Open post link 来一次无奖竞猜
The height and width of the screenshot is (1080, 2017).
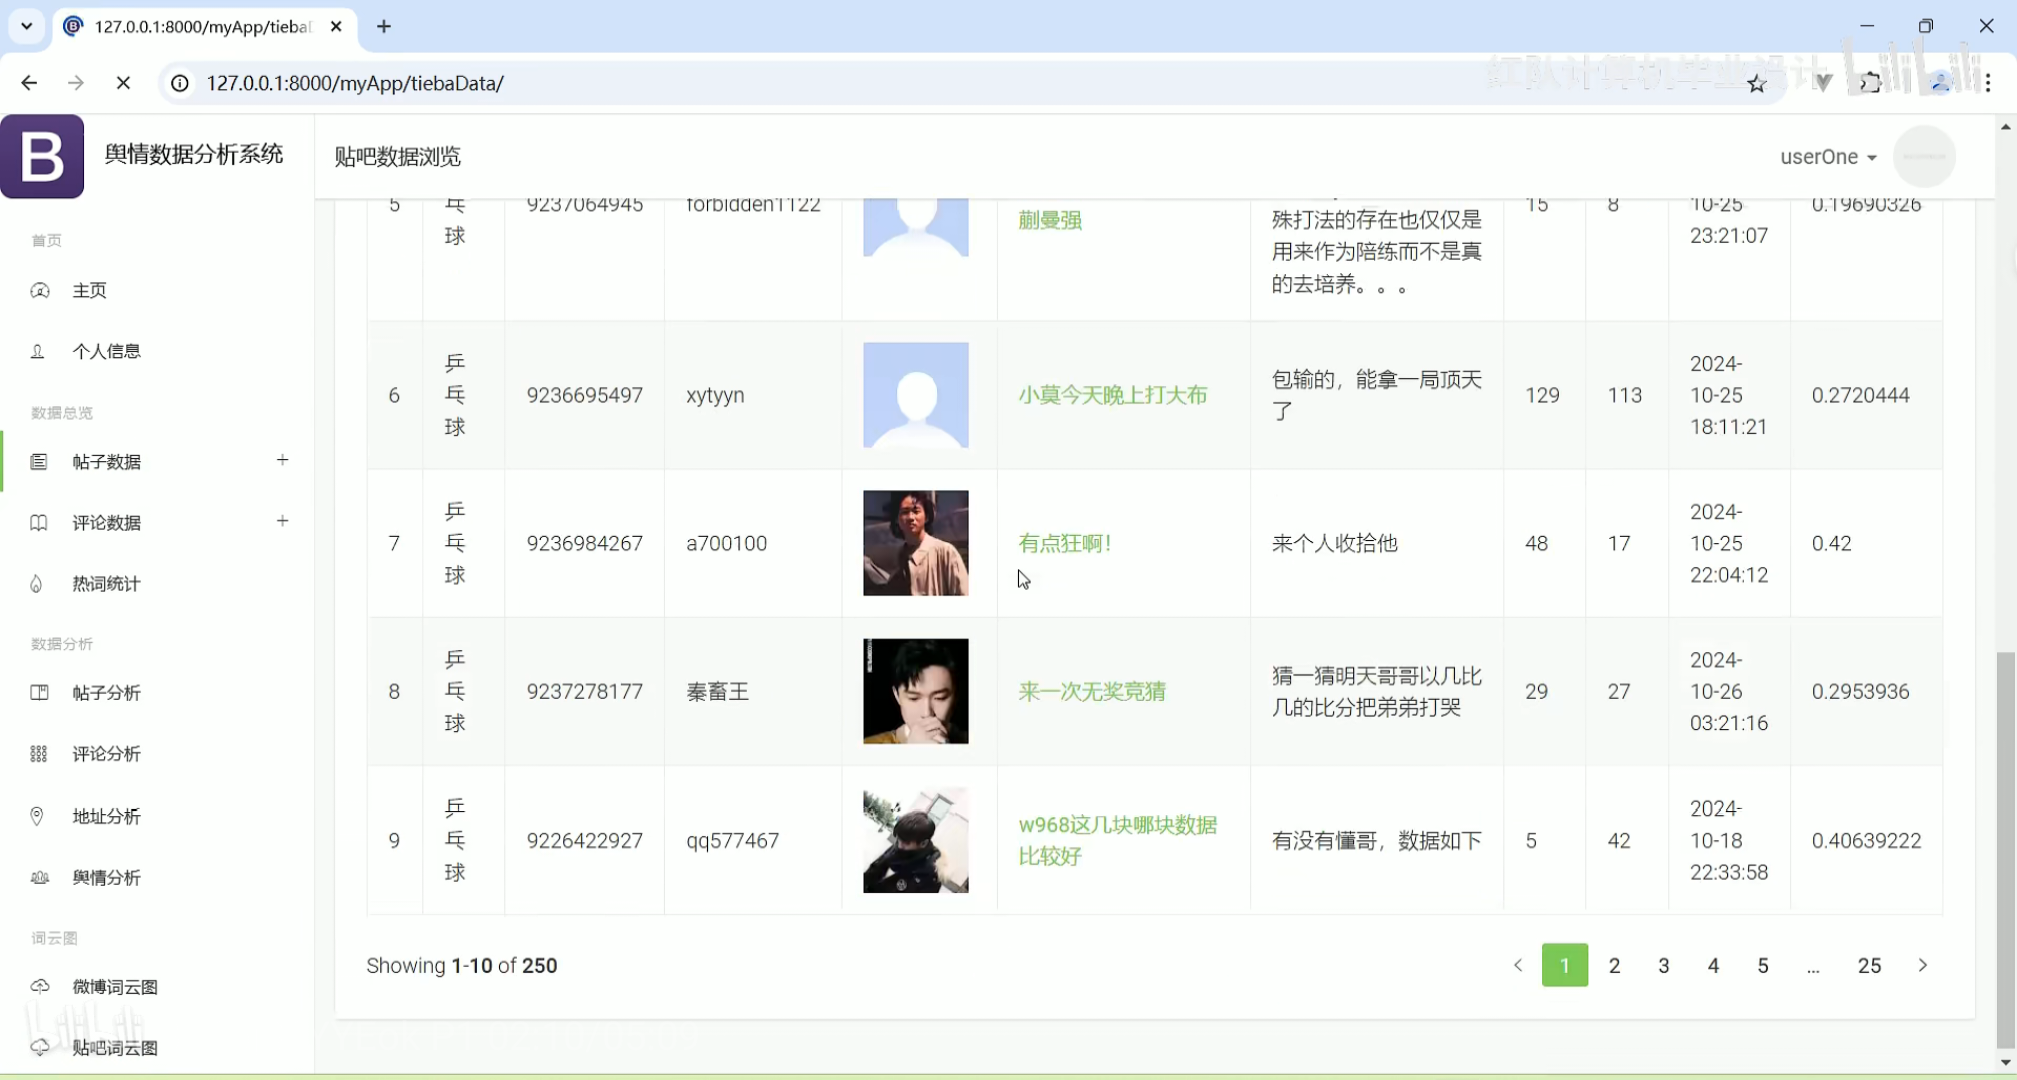pyautogui.click(x=1091, y=691)
